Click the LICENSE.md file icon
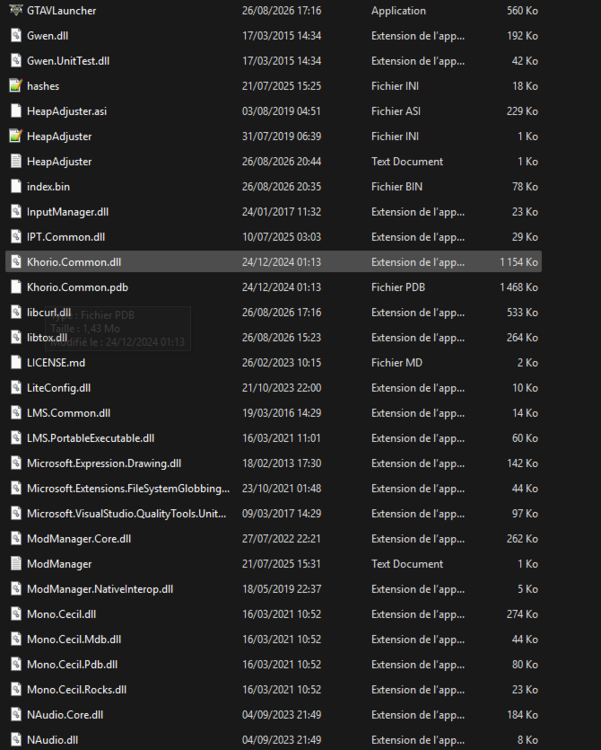Viewport: 601px width, 750px height. coord(16,363)
